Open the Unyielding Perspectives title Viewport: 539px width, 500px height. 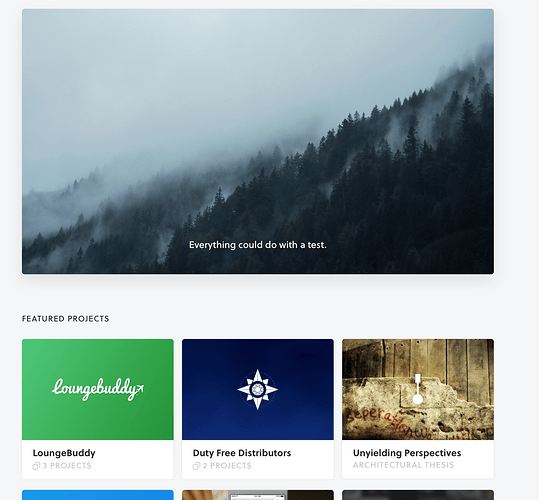pyautogui.click(x=407, y=453)
